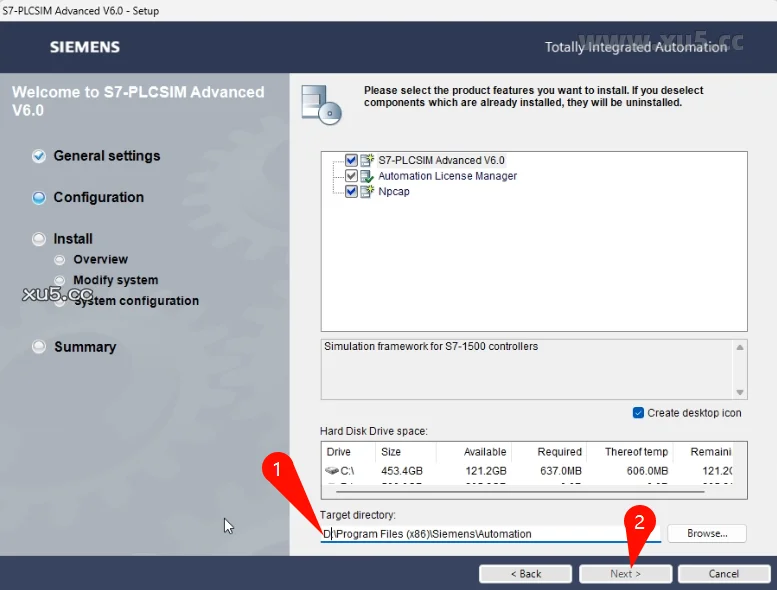The height and width of the screenshot is (590, 777).
Task: Uncheck the S7-PLCSIM Advanced V6.0 checkbox
Action: point(351,160)
